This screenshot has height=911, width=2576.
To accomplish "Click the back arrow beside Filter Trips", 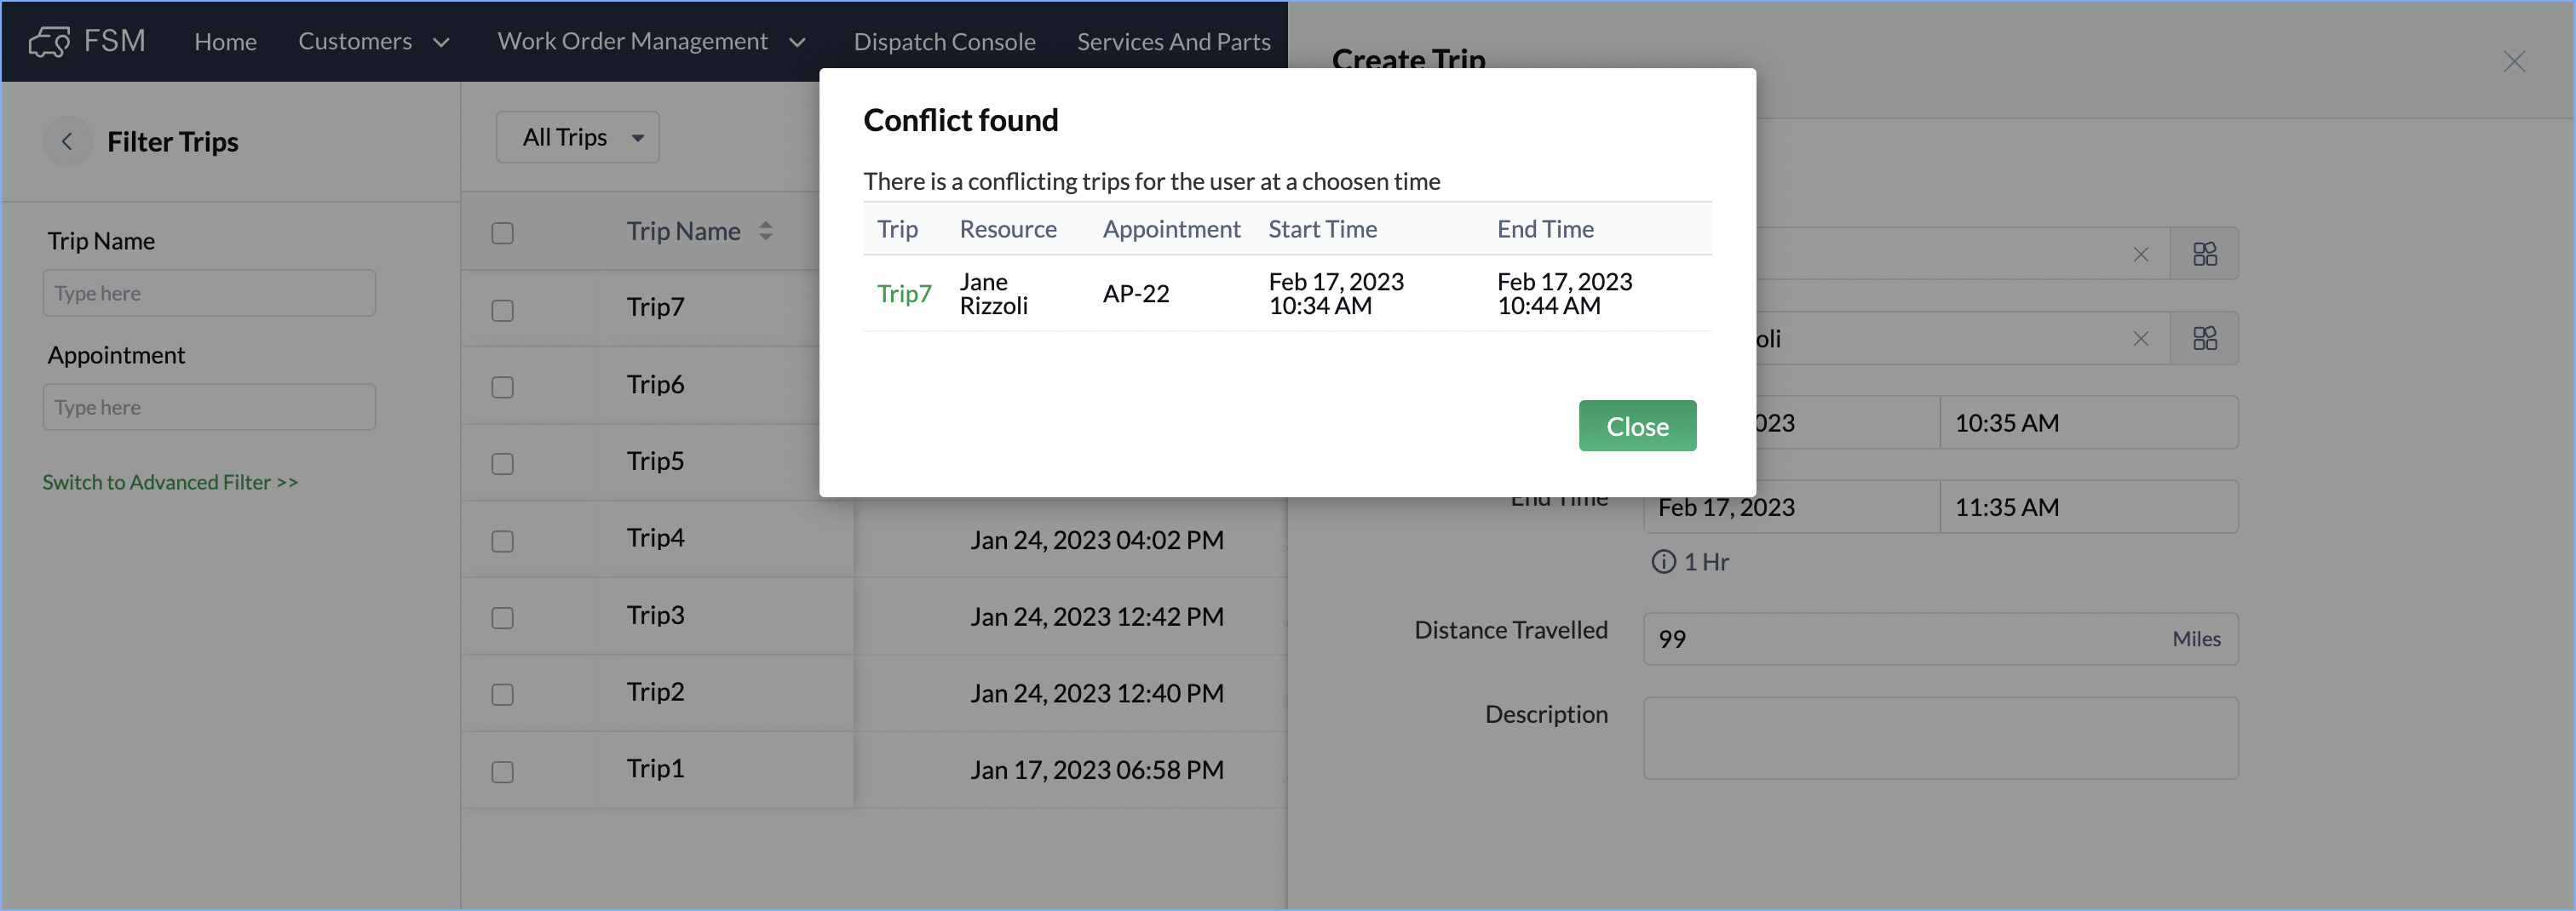I will [x=67, y=142].
